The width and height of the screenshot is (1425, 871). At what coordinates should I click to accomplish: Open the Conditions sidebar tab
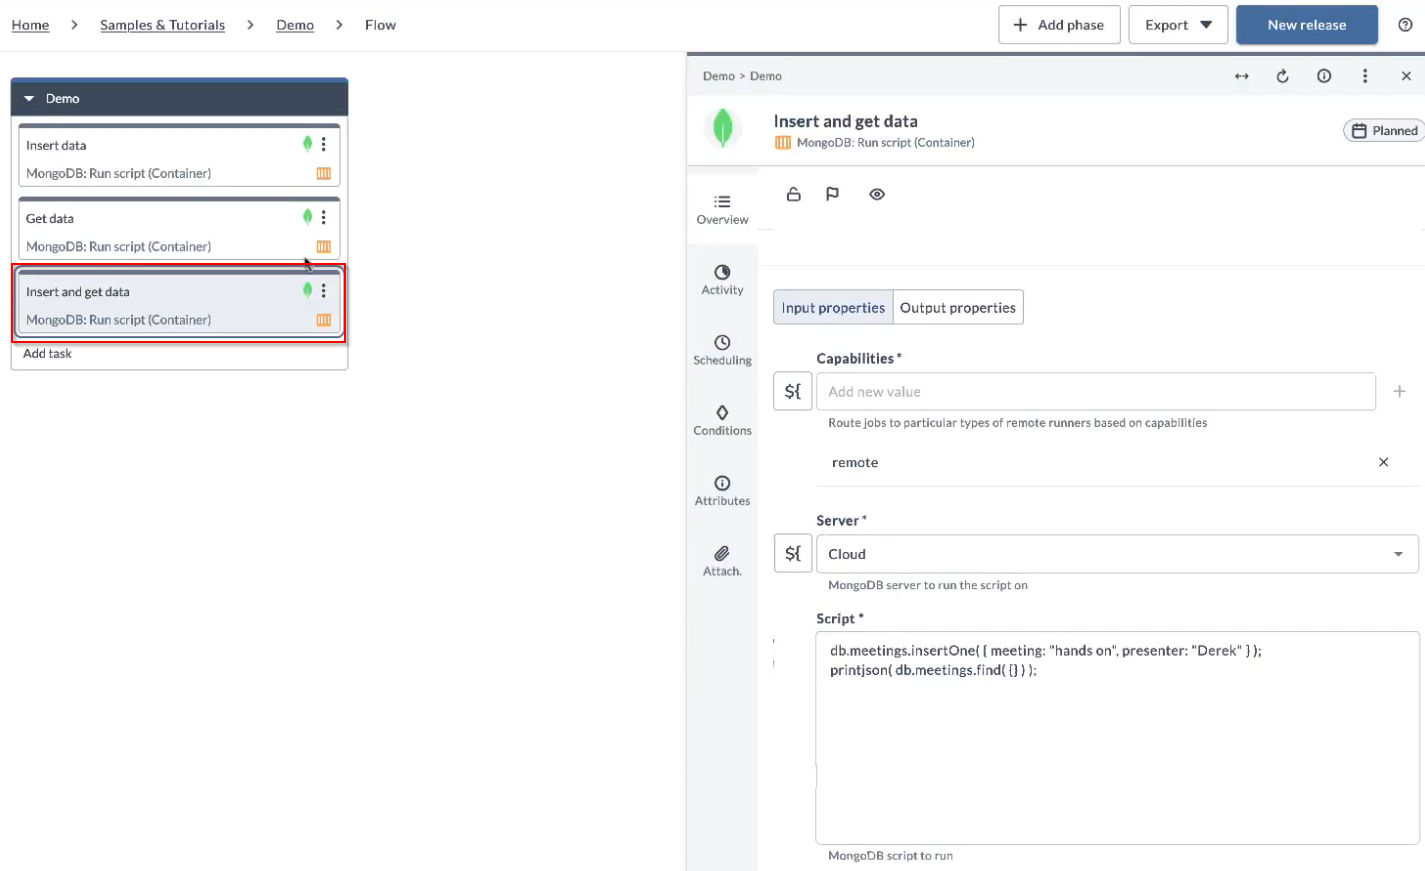(722, 420)
